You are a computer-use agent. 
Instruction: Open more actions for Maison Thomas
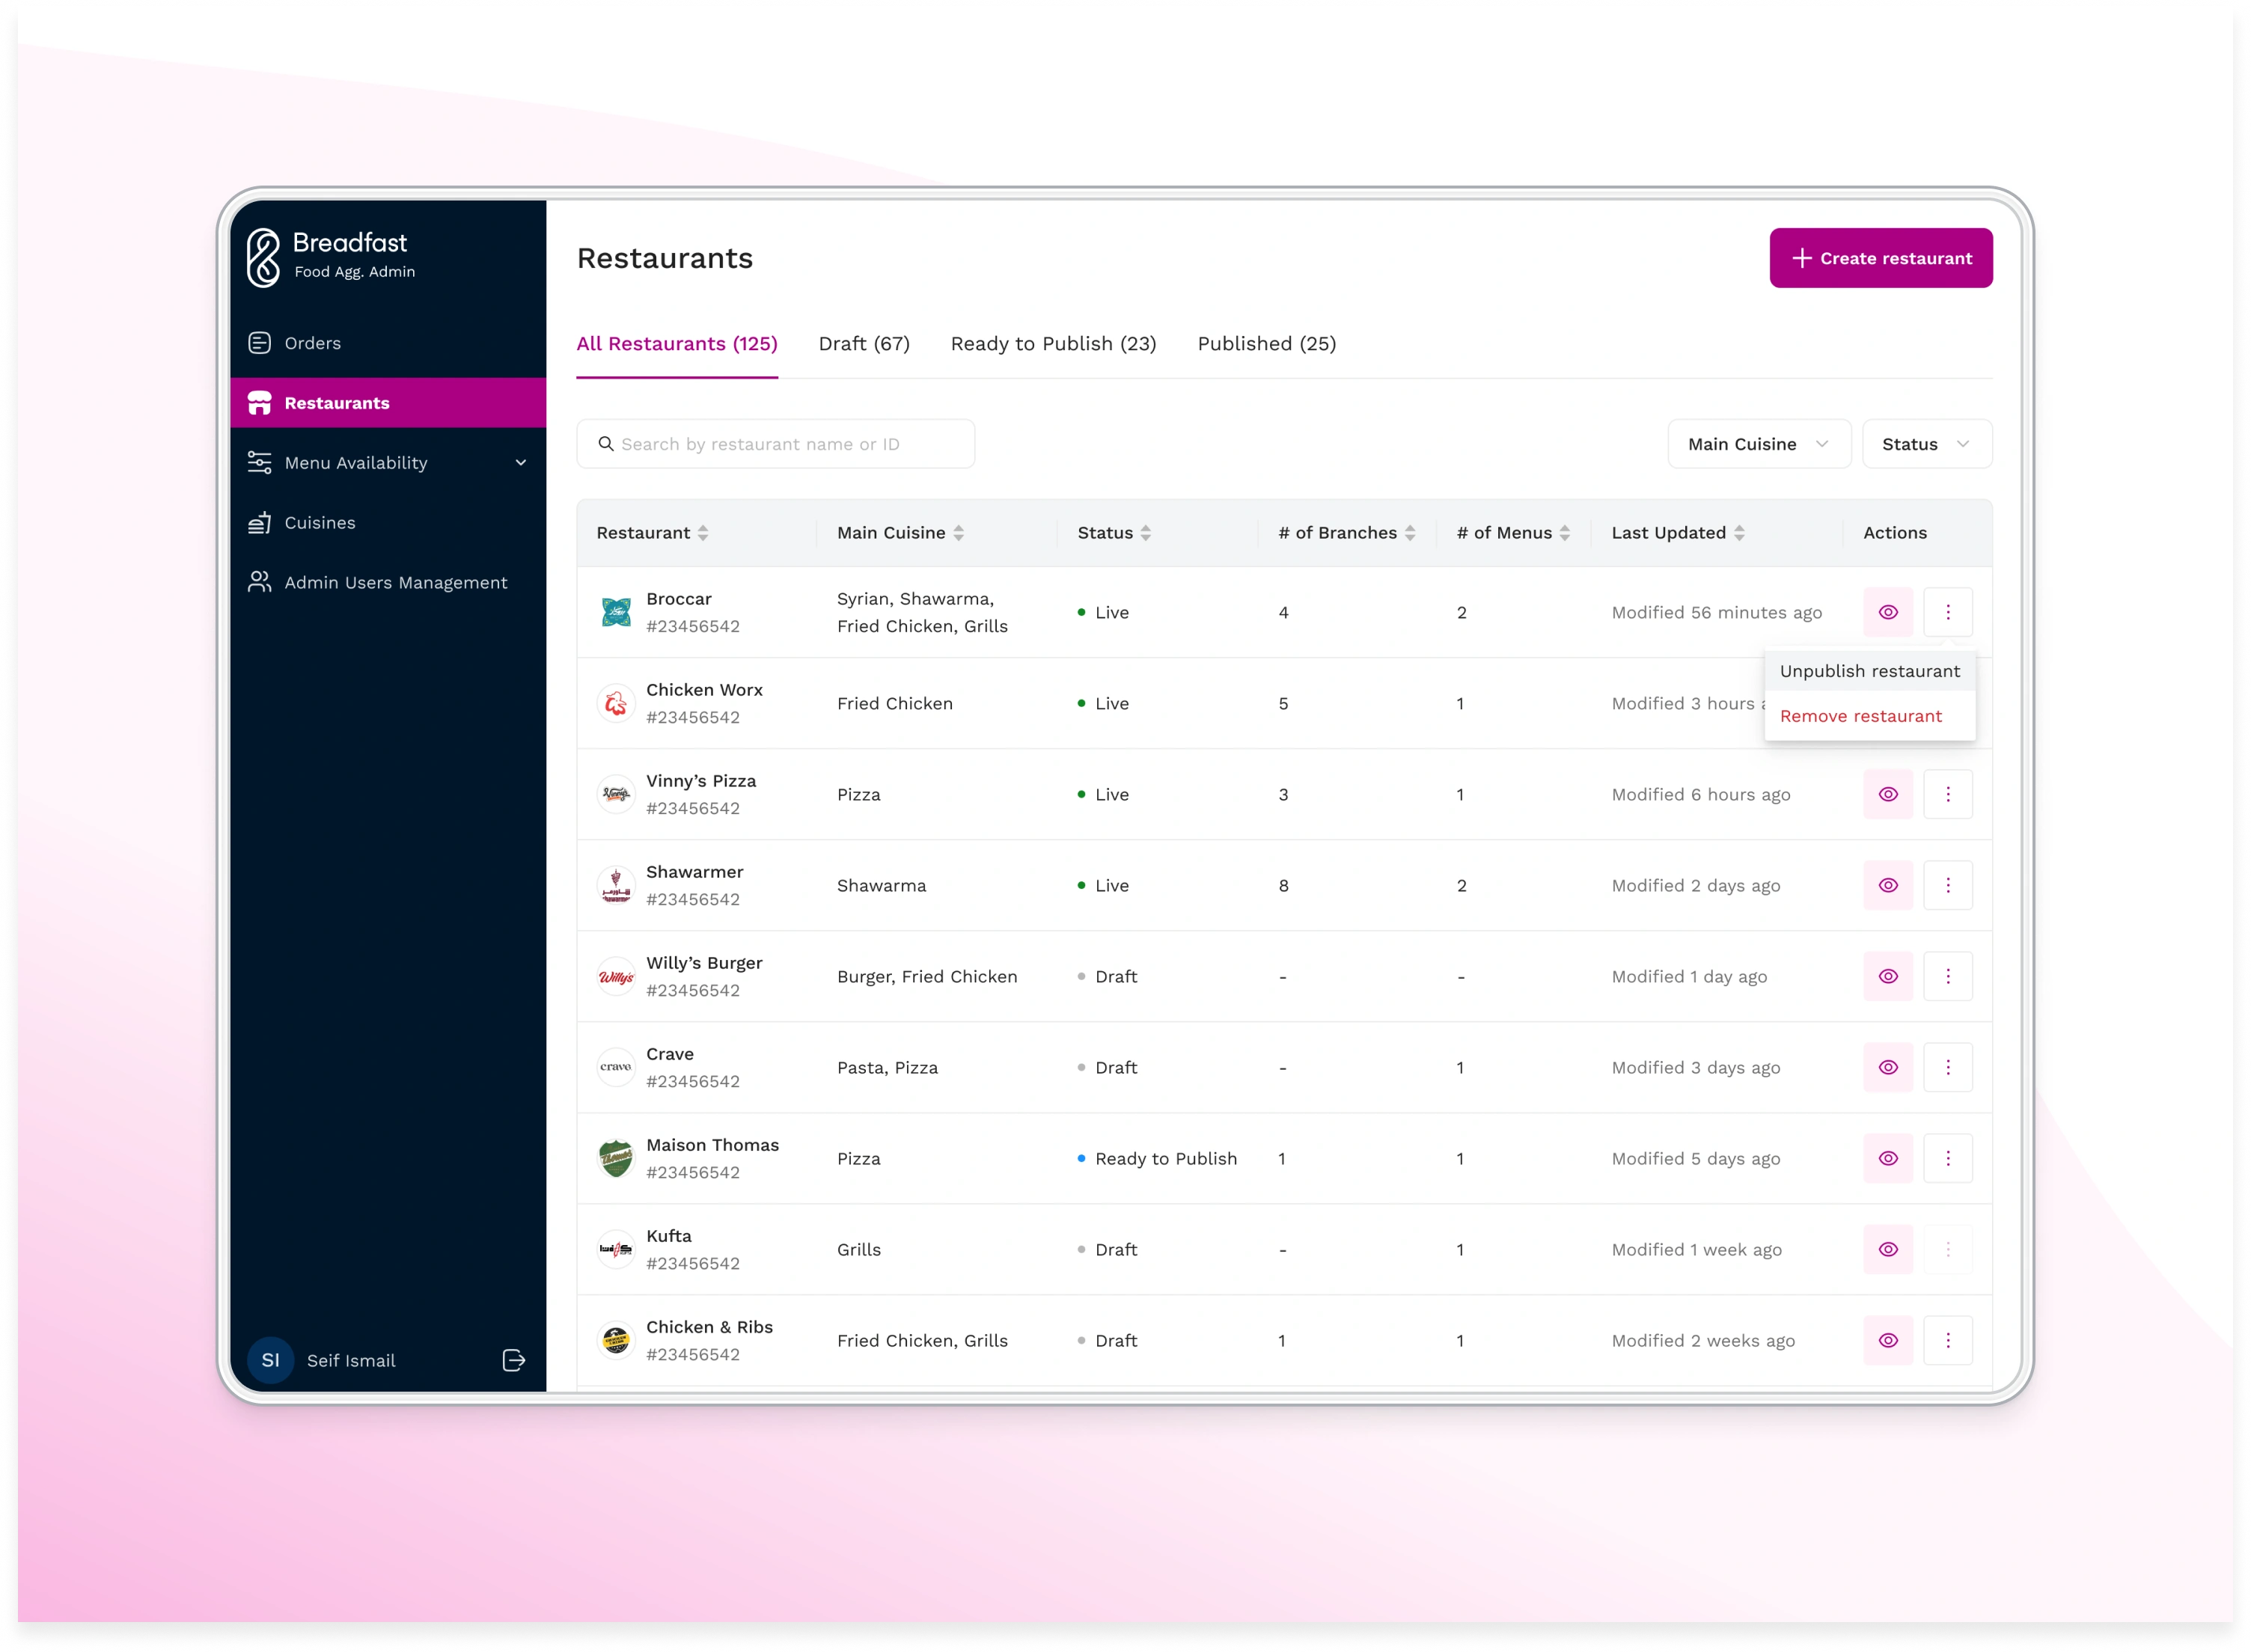(1948, 1158)
